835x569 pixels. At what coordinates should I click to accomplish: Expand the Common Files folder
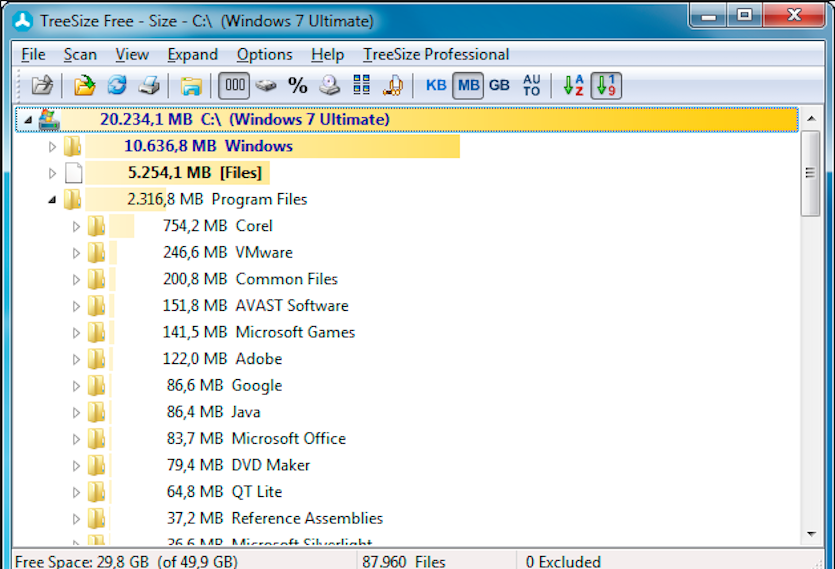click(76, 280)
